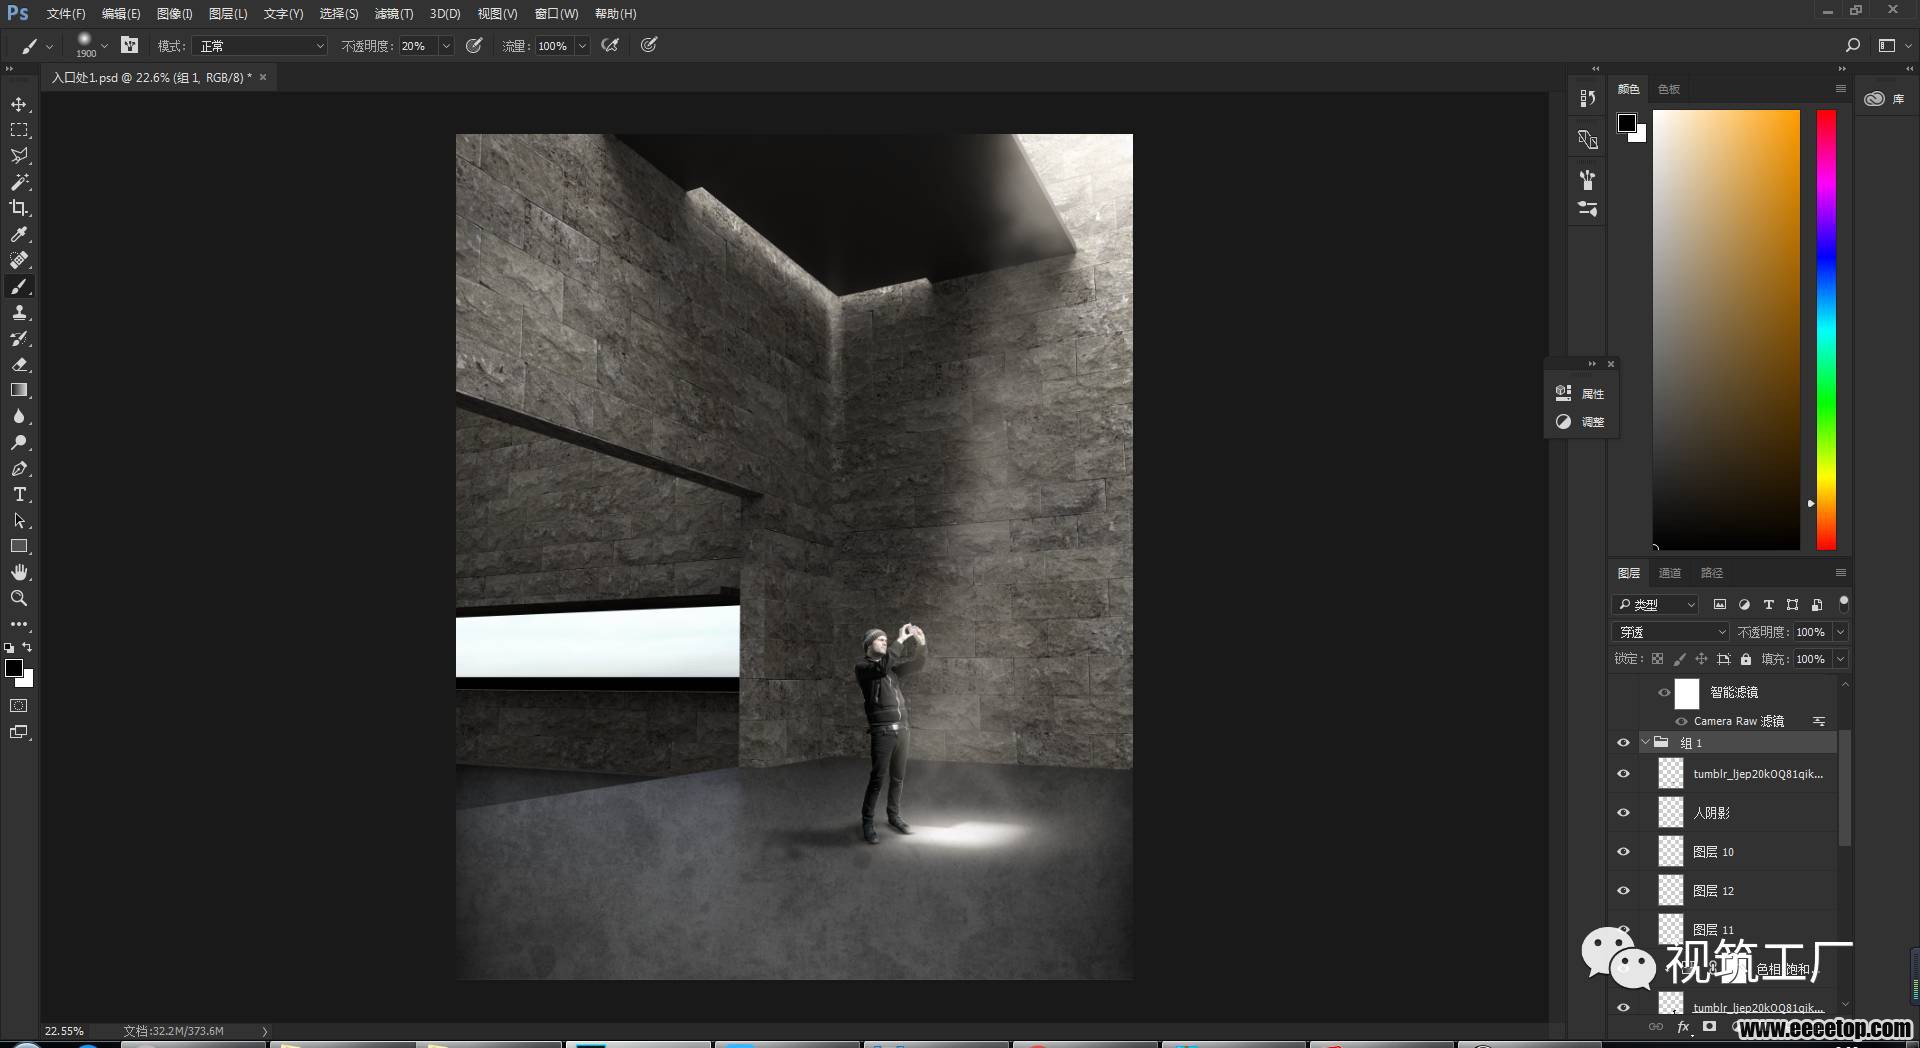Collapse the 组 1 group
The image size is (1920, 1048).
[1646, 742]
